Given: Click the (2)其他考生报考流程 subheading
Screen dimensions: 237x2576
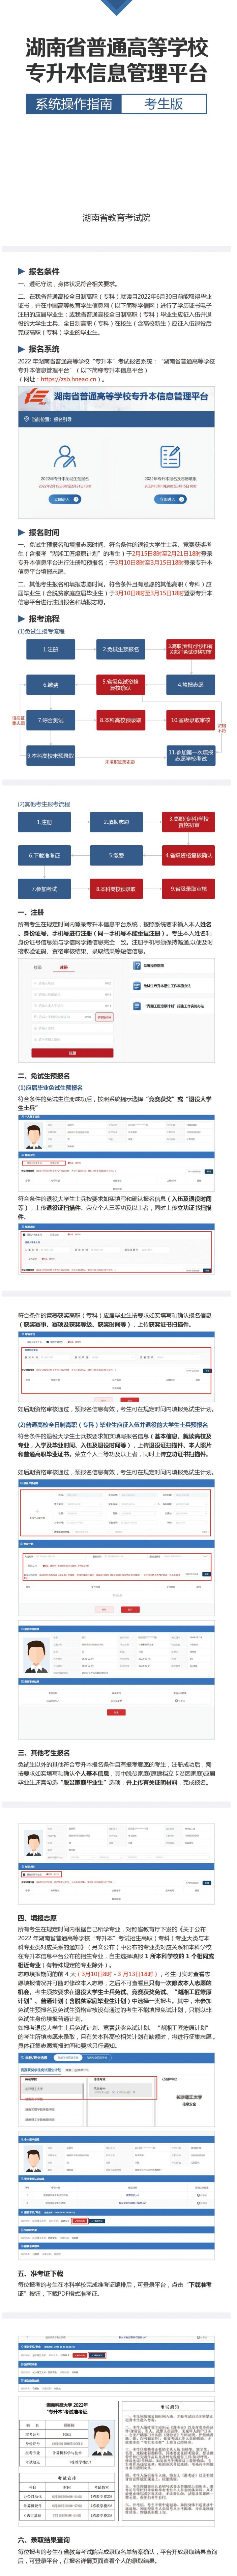Looking at the screenshot, I should coord(44,804).
